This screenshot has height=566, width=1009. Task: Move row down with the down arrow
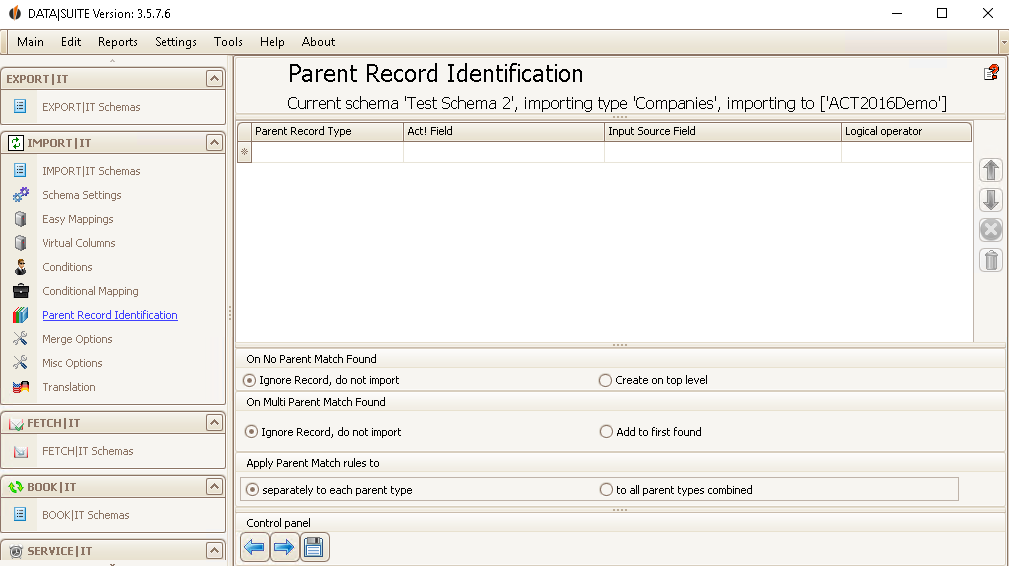pyautogui.click(x=991, y=200)
